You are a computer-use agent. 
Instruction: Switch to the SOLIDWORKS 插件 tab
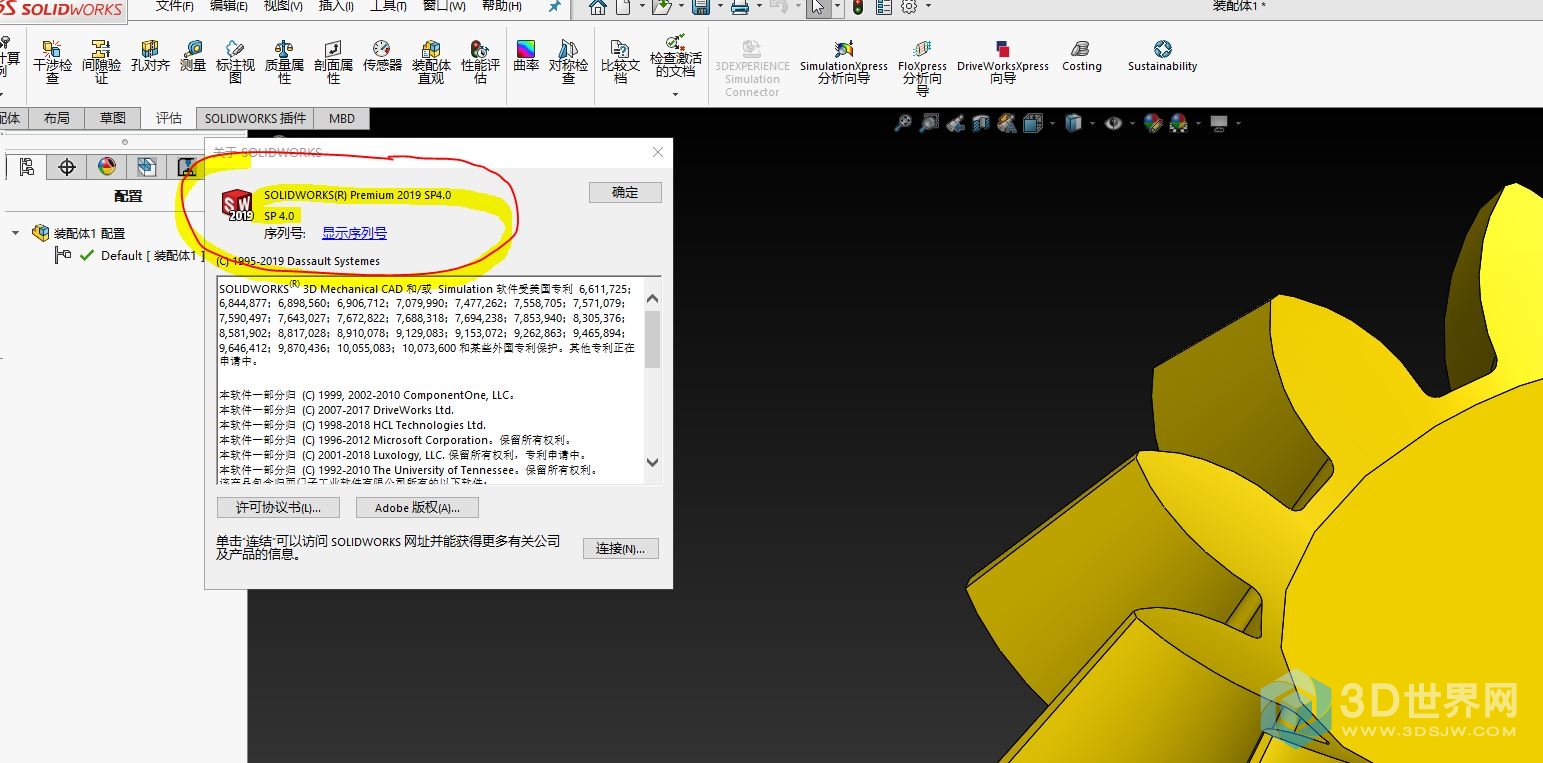pyautogui.click(x=255, y=118)
